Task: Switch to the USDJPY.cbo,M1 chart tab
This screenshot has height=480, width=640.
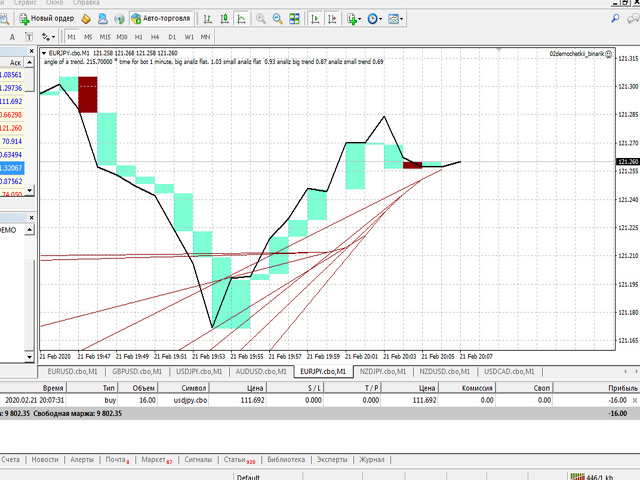Action: (x=199, y=371)
